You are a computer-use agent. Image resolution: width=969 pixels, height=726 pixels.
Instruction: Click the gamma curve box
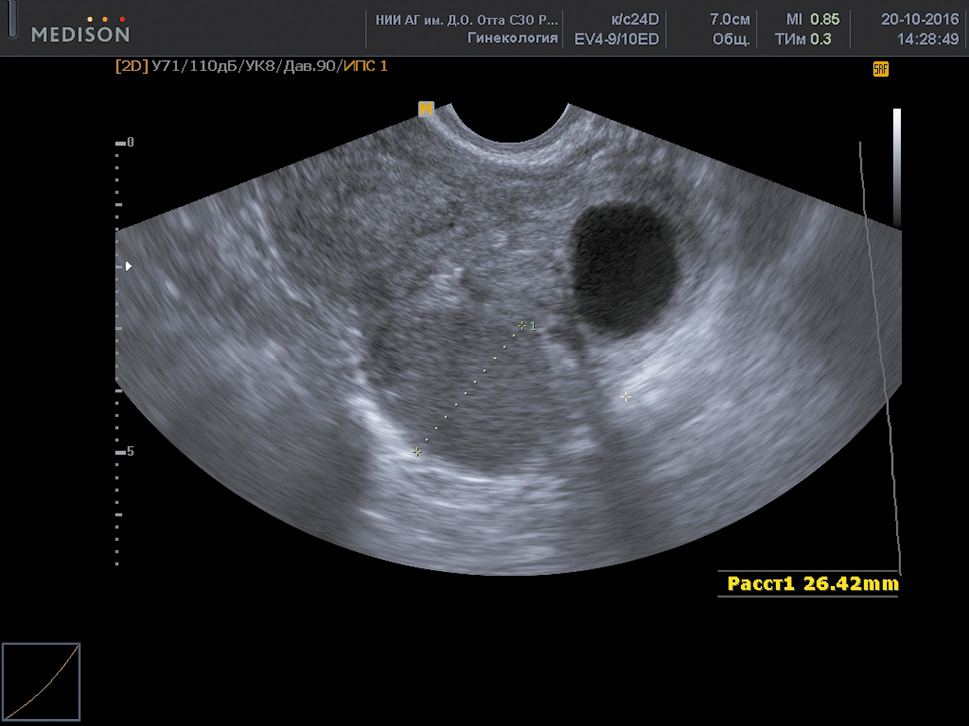point(41,683)
